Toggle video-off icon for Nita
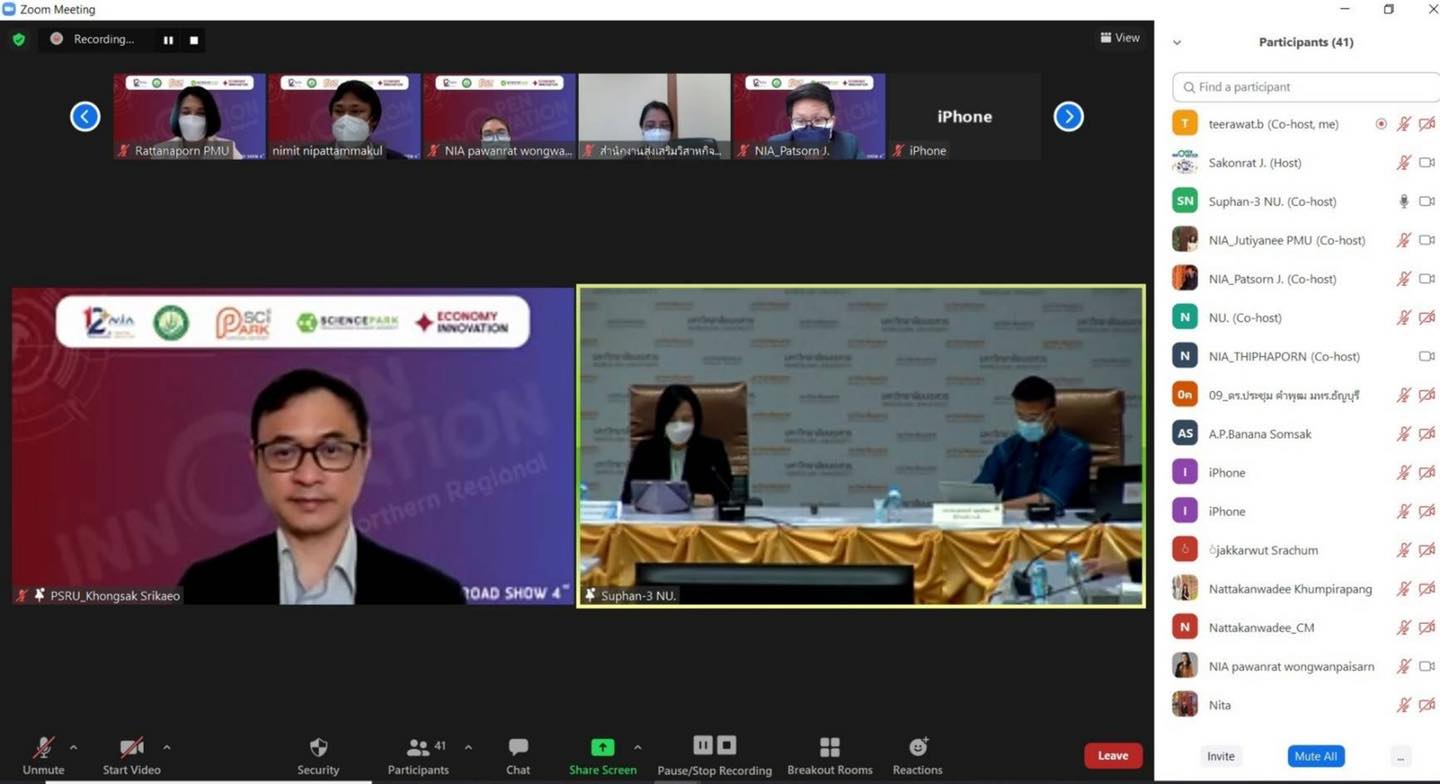The image size is (1440, 784). click(1427, 705)
